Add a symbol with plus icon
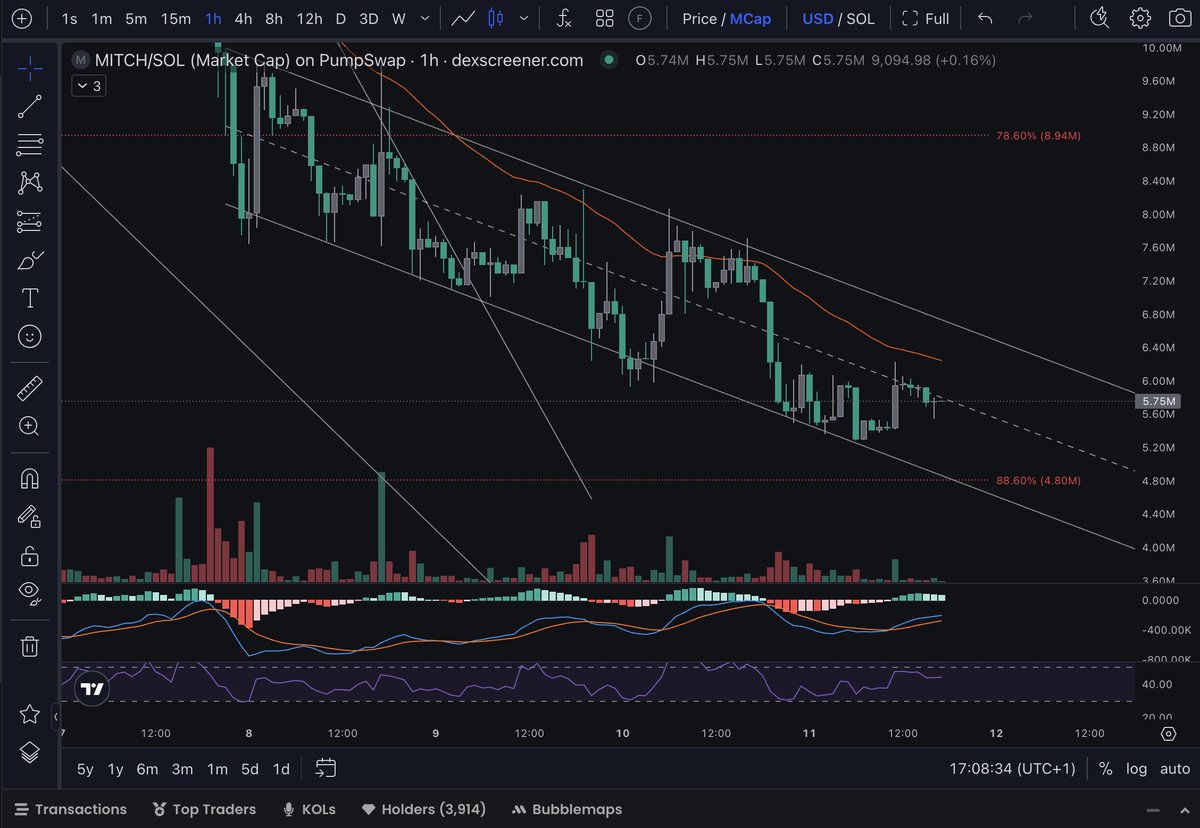This screenshot has height=828, width=1200. coord(22,18)
